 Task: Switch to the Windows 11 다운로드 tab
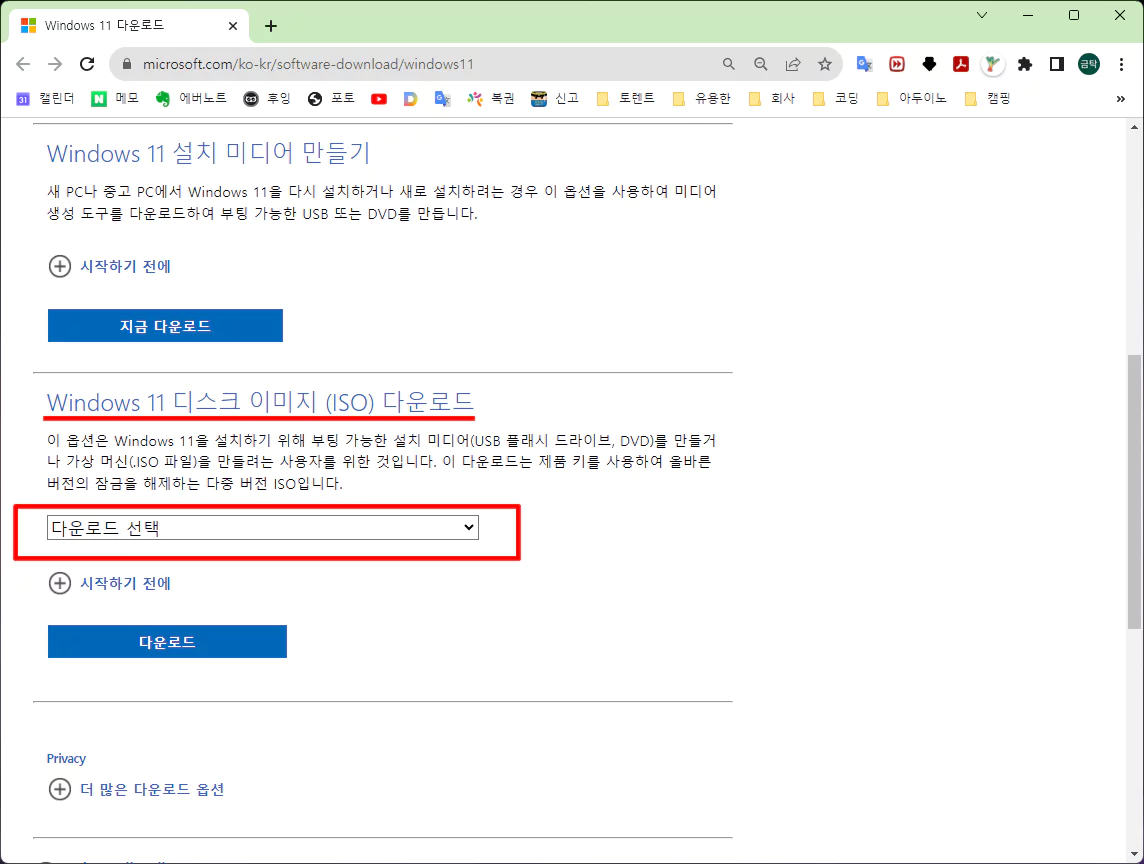coord(122,26)
